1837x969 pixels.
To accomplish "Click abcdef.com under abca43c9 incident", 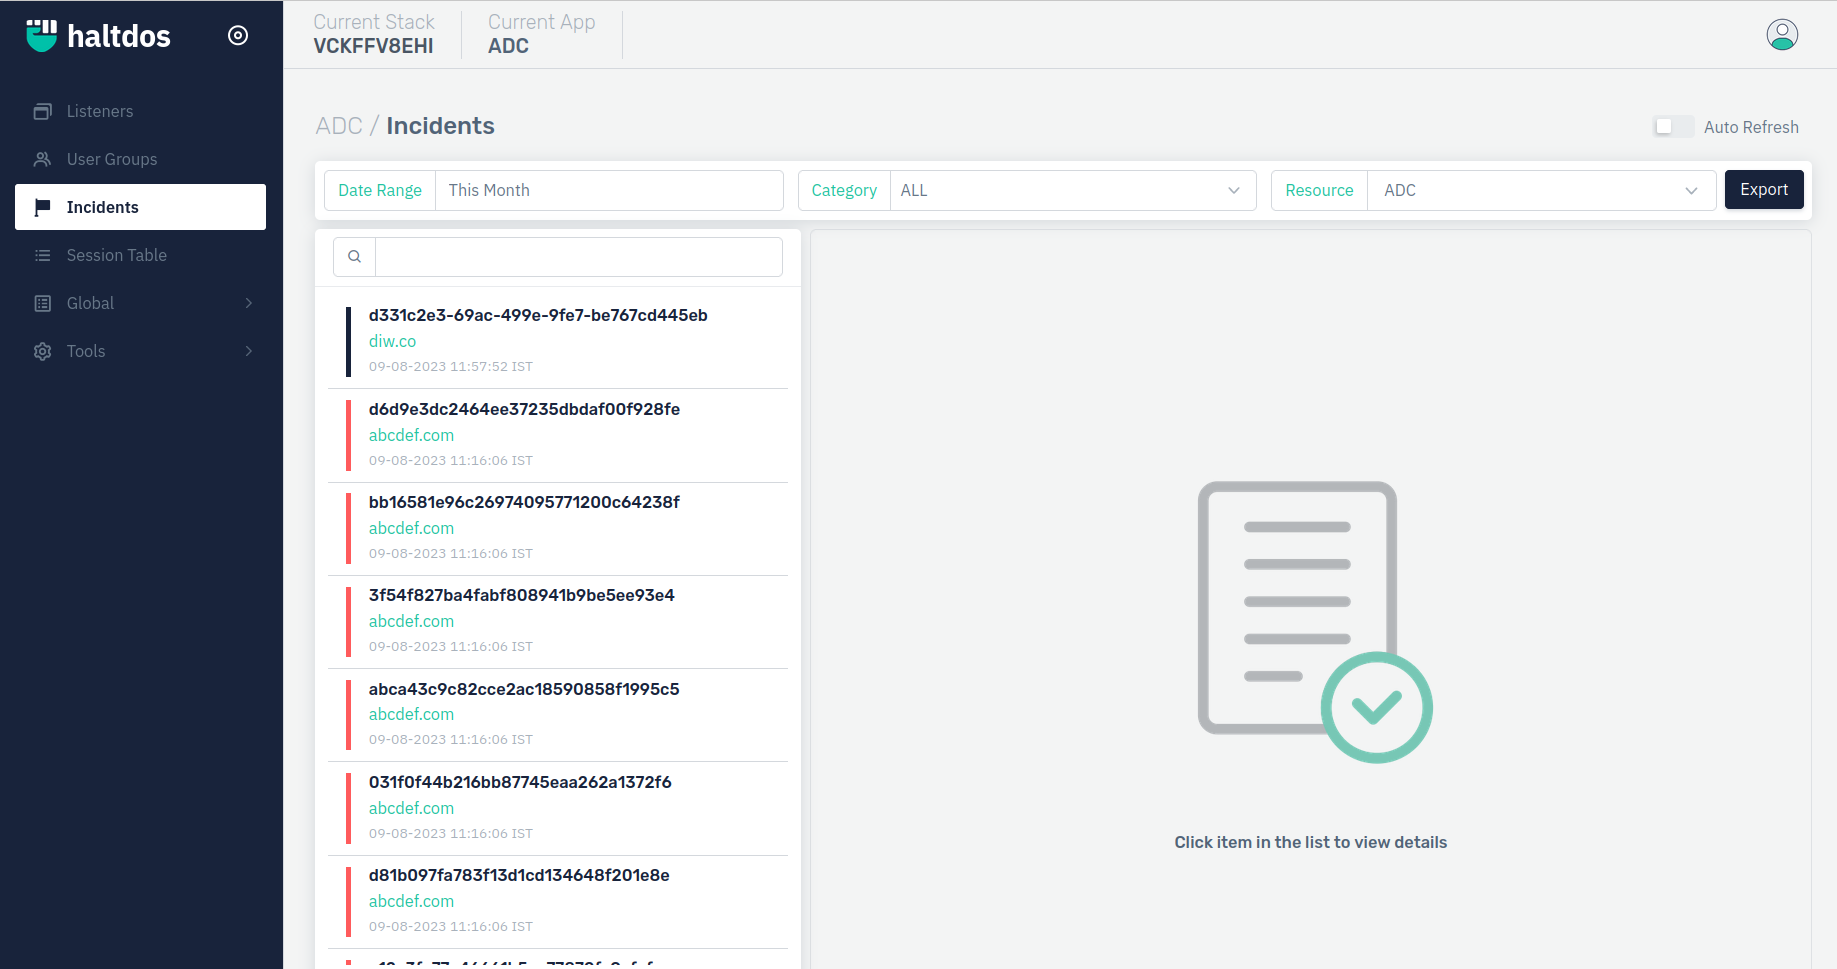I will click(411, 714).
